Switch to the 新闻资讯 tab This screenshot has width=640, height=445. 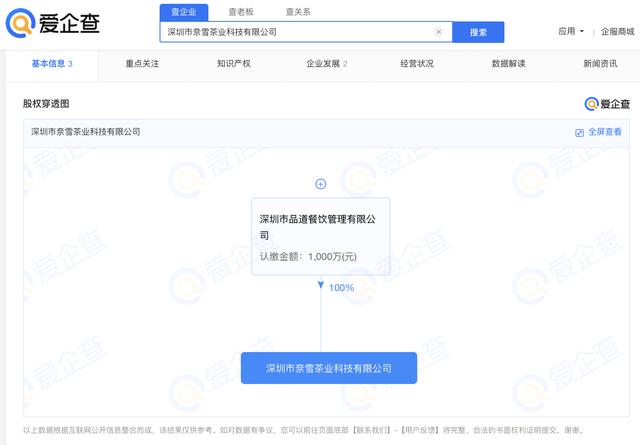click(x=600, y=64)
